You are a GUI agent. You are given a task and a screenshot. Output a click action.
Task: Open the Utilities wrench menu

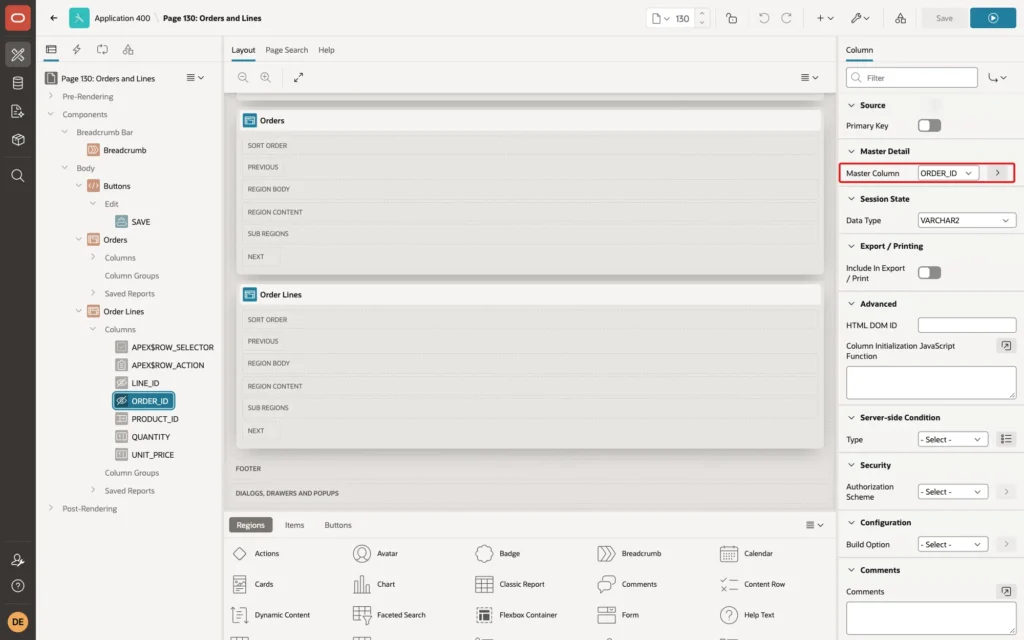click(x=859, y=18)
